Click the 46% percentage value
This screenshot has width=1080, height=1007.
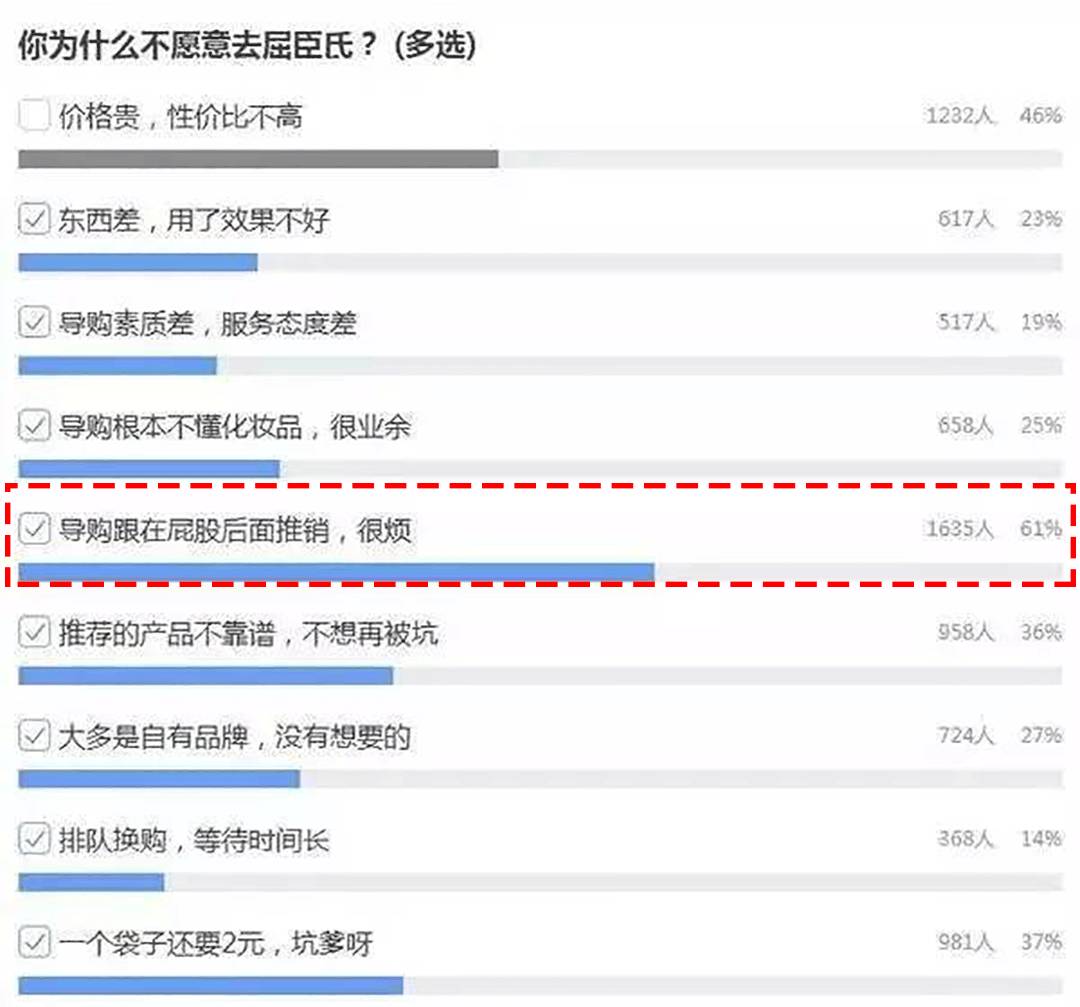tap(1042, 114)
